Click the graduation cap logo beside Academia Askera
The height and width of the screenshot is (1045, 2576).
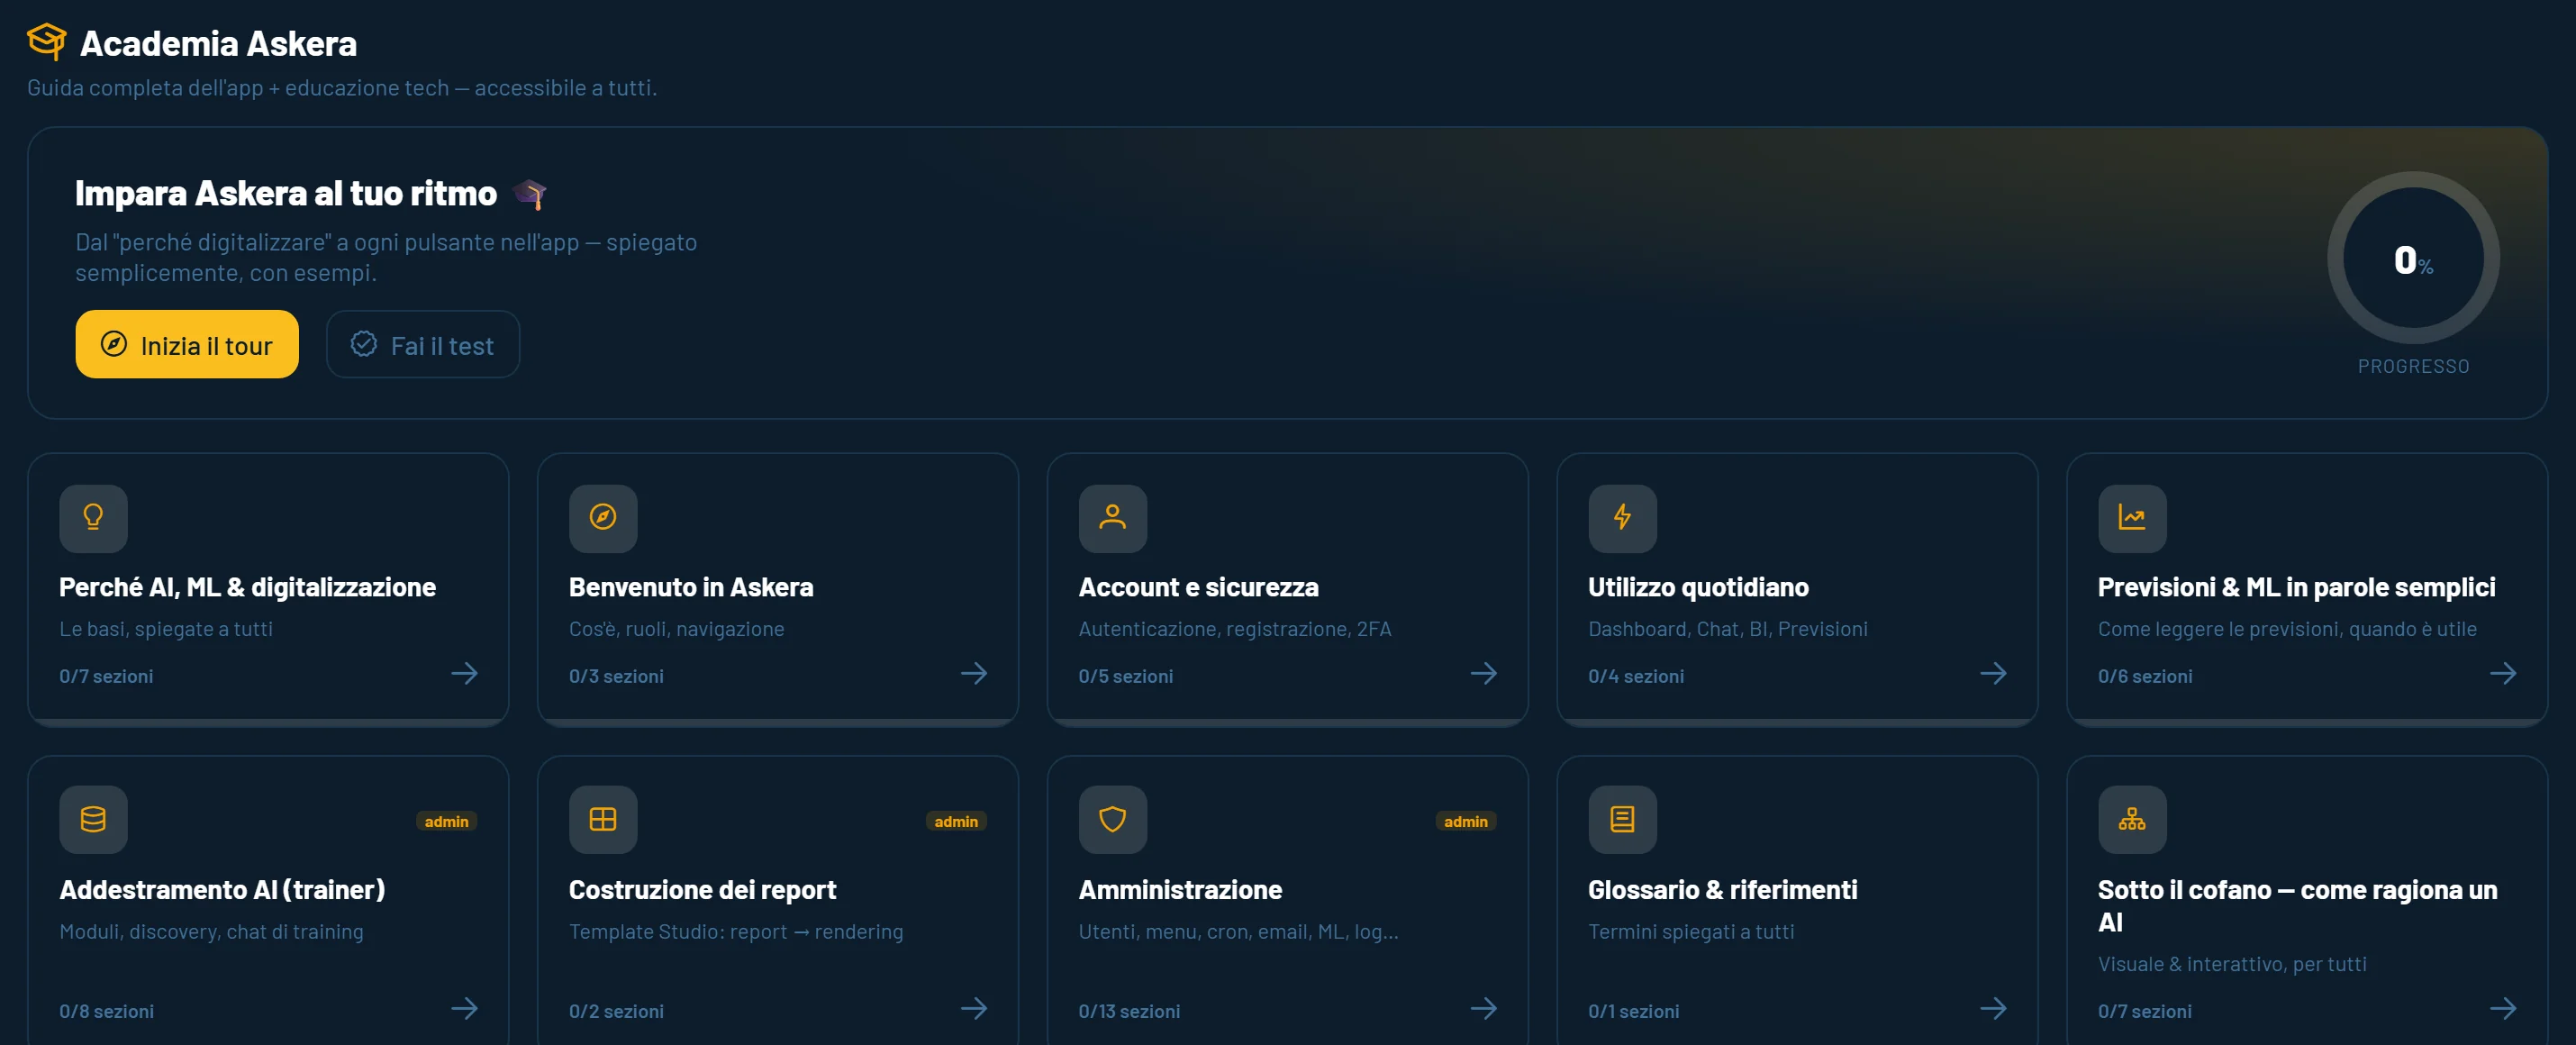46,41
